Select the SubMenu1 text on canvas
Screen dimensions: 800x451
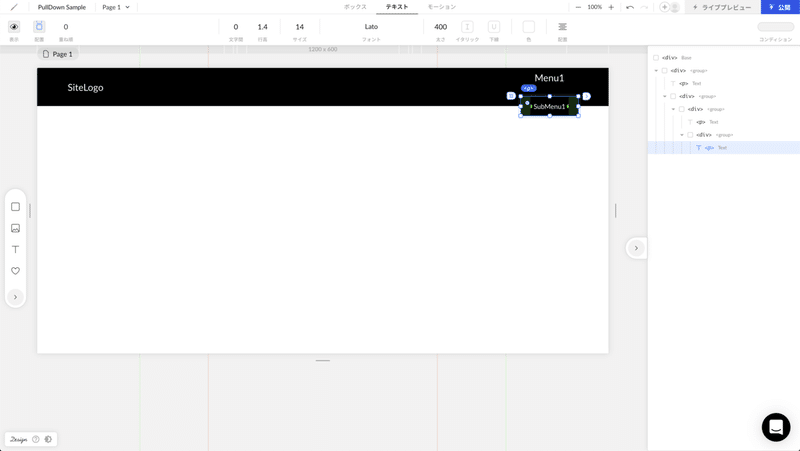[x=549, y=106]
